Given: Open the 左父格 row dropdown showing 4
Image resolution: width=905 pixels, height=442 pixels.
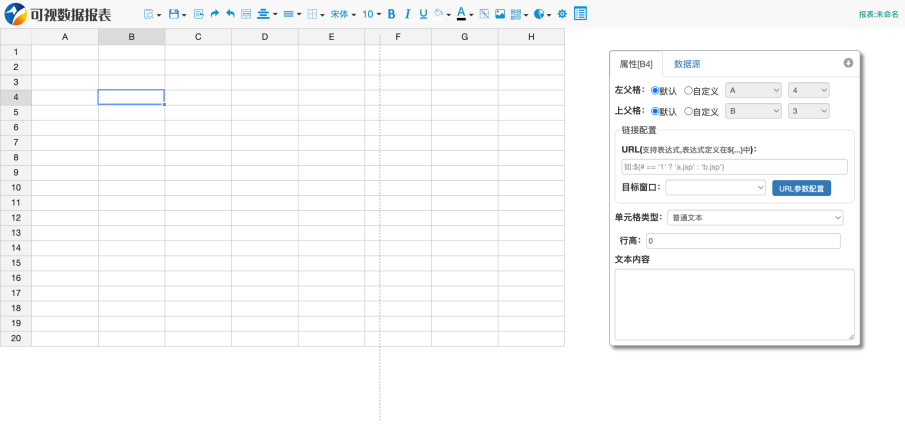Looking at the screenshot, I should pos(809,91).
